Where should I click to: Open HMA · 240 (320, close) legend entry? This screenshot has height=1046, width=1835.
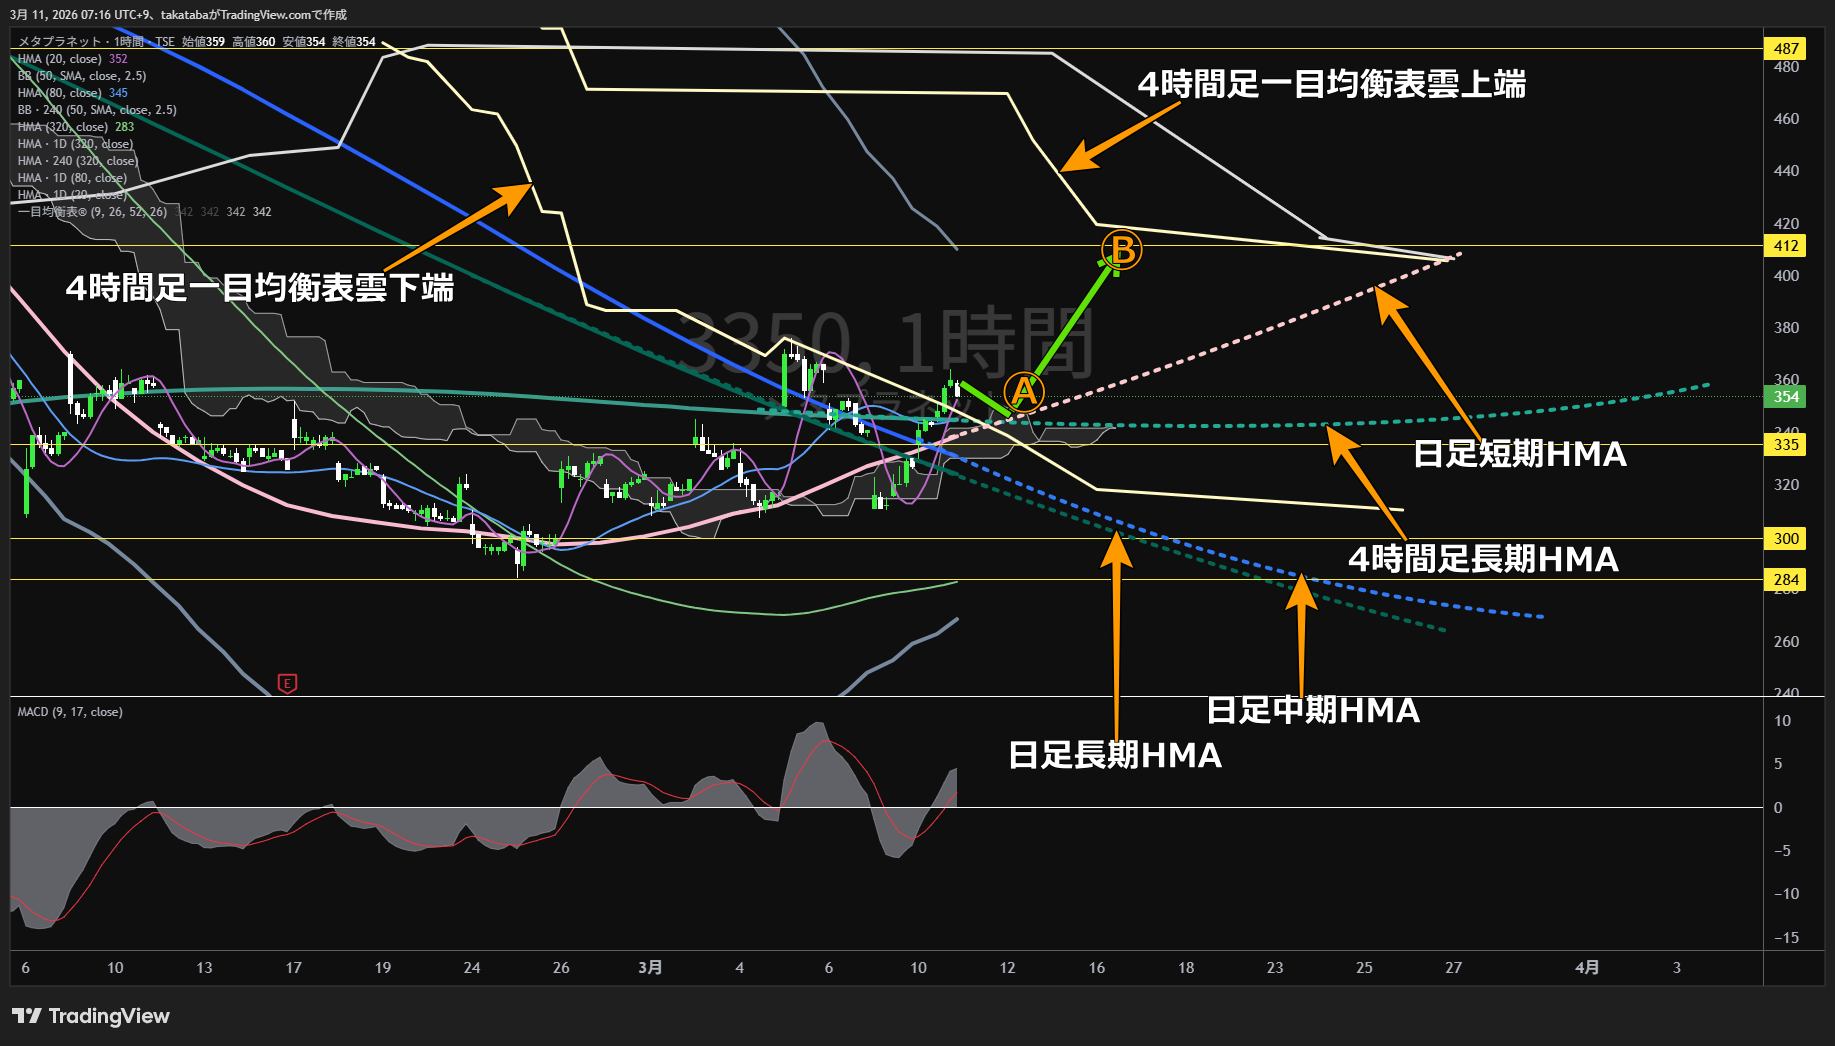[x=77, y=161]
